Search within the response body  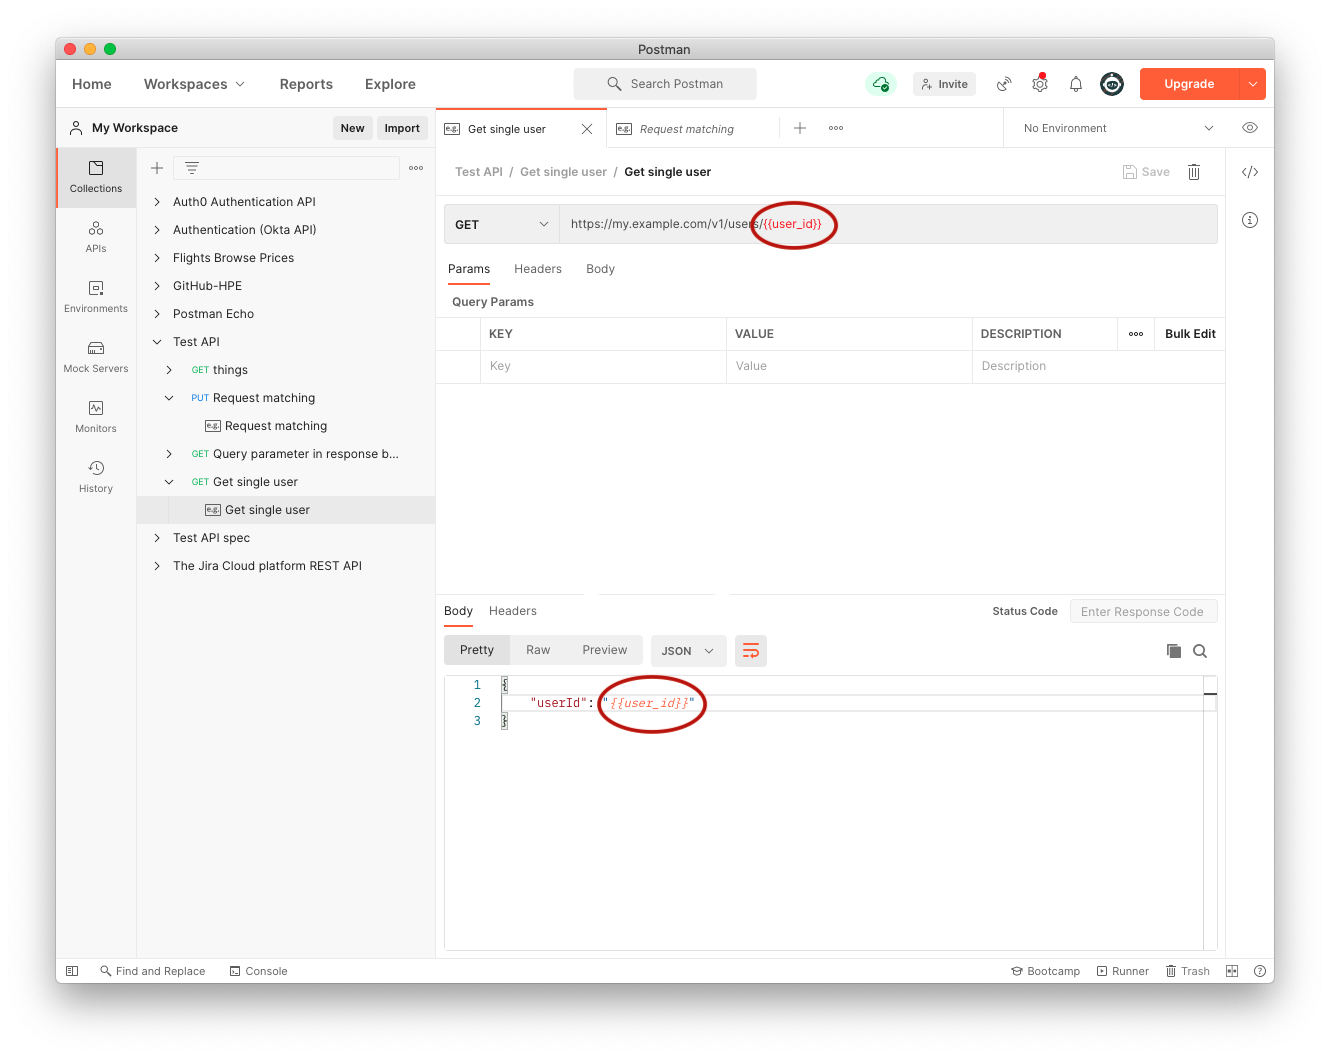pos(1200,651)
